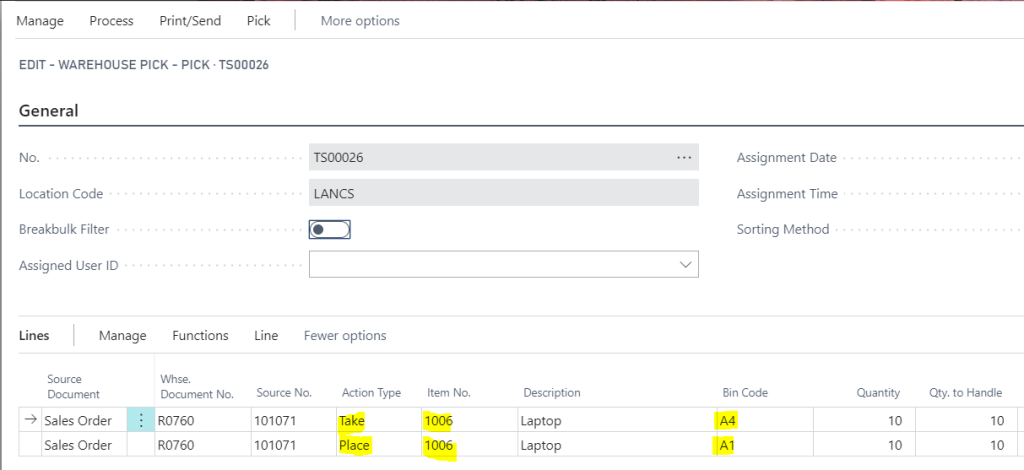Expand the Assigned User ID dropdown
Screen dimensions: 1024x470
(686, 265)
